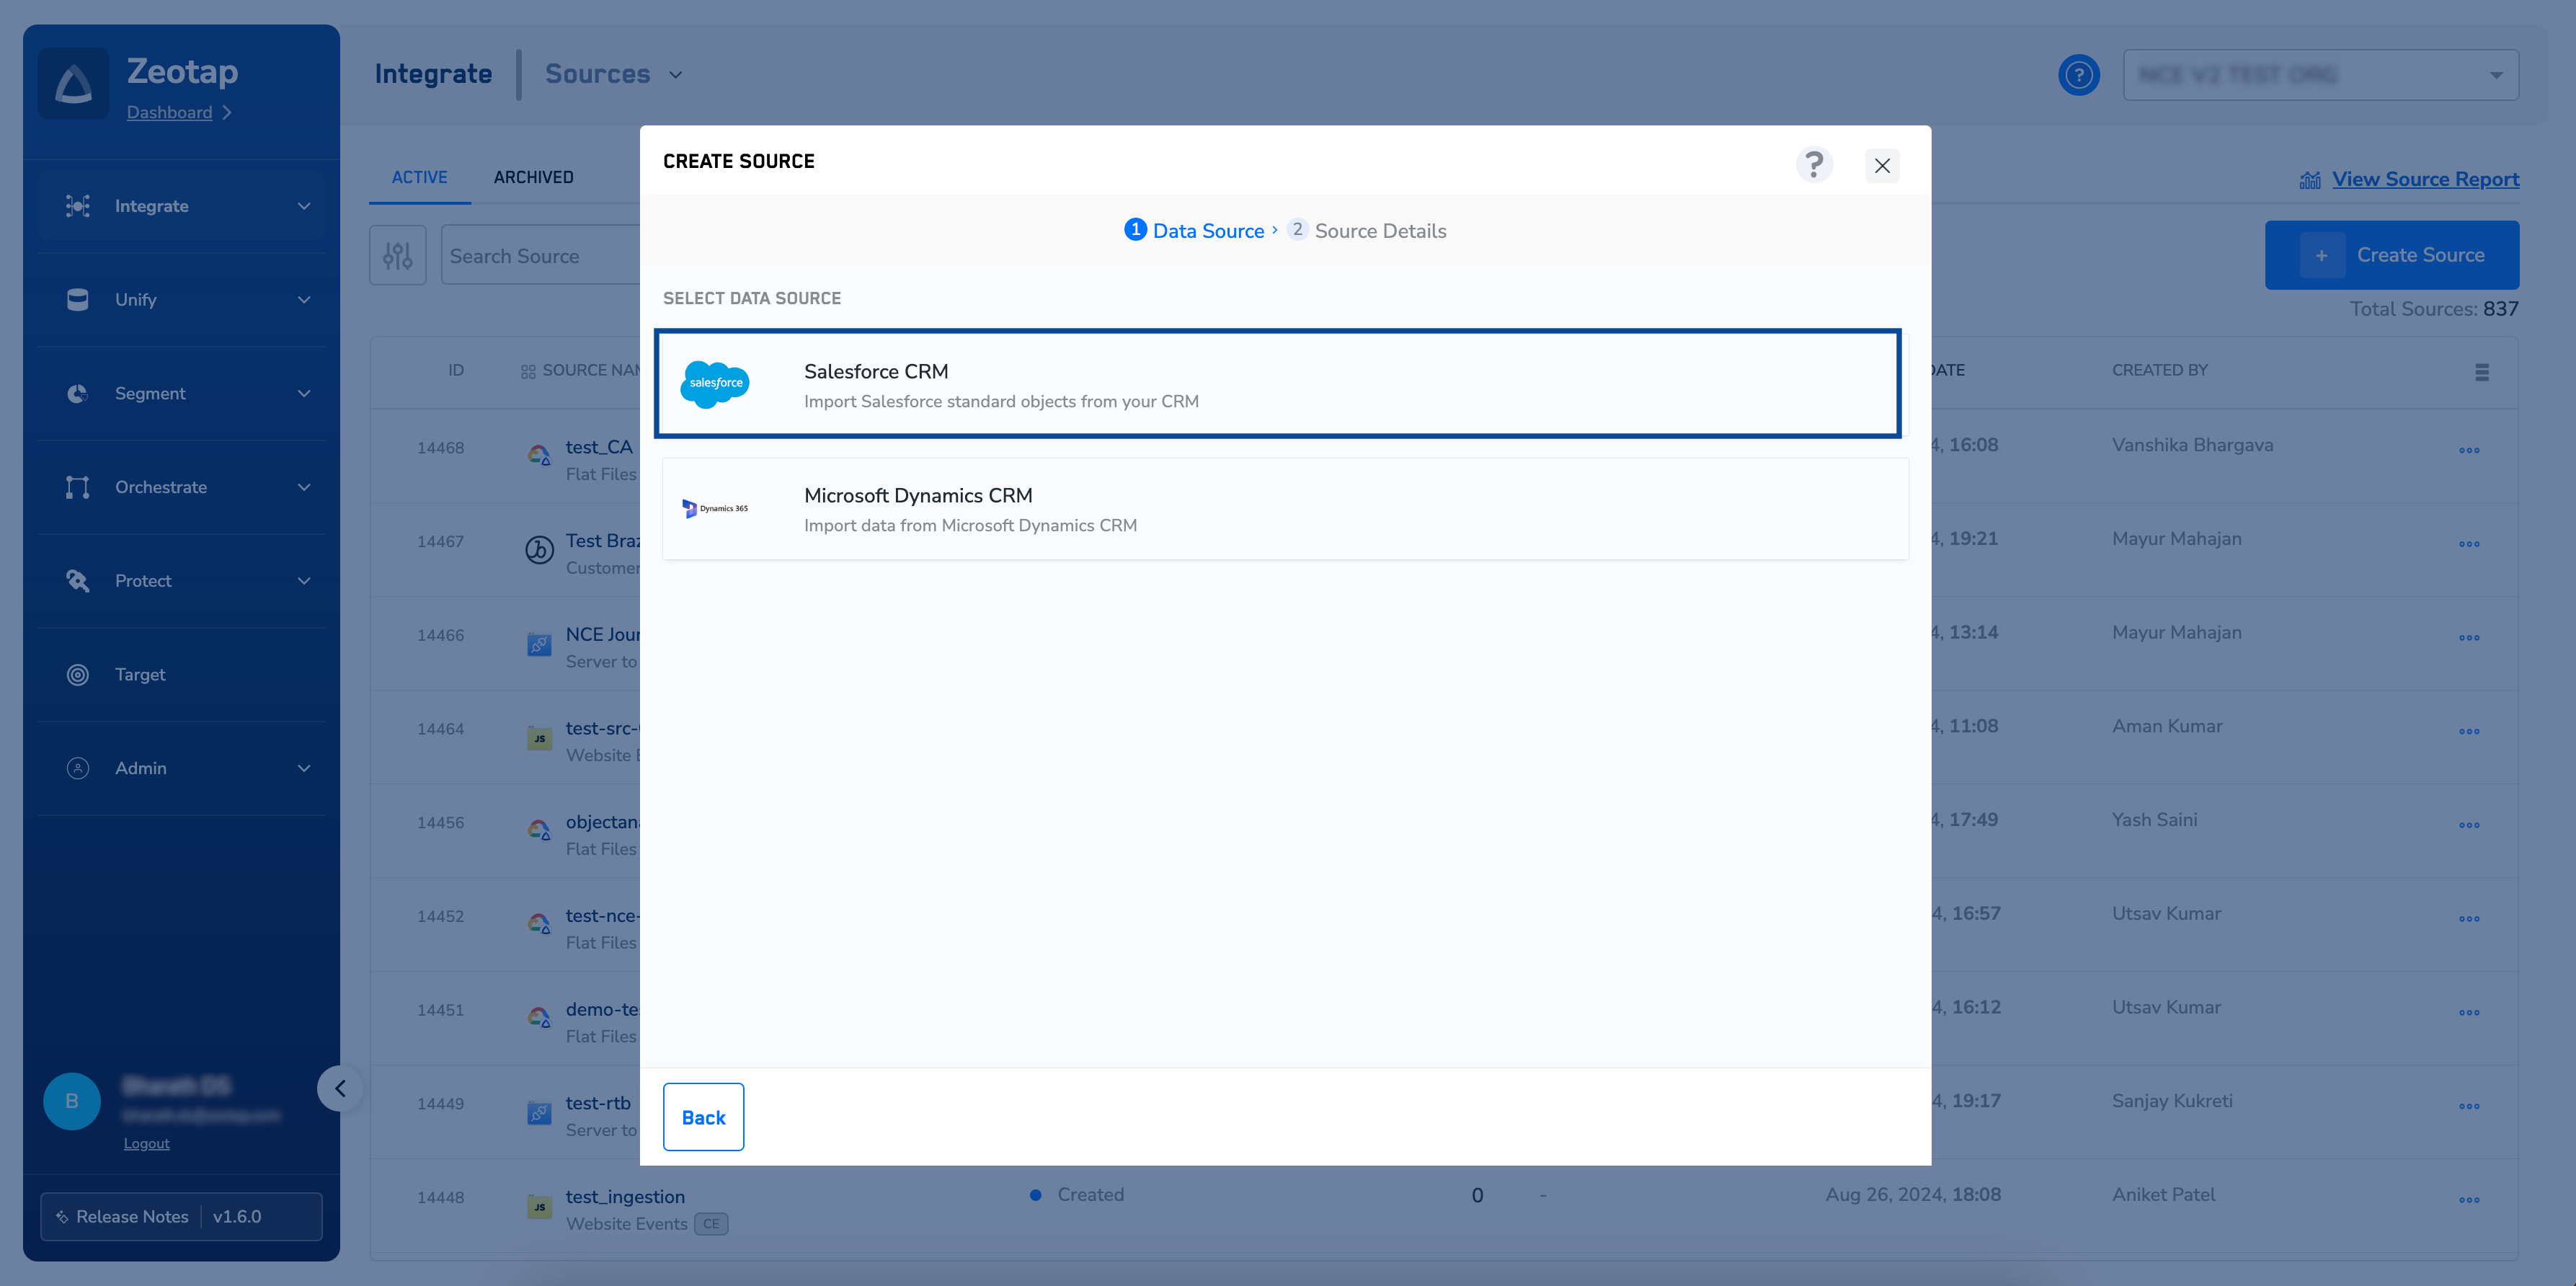The width and height of the screenshot is (2576, 1286).
Task: Click the Target icon in the sidebar
Action: tap(78, 674)
